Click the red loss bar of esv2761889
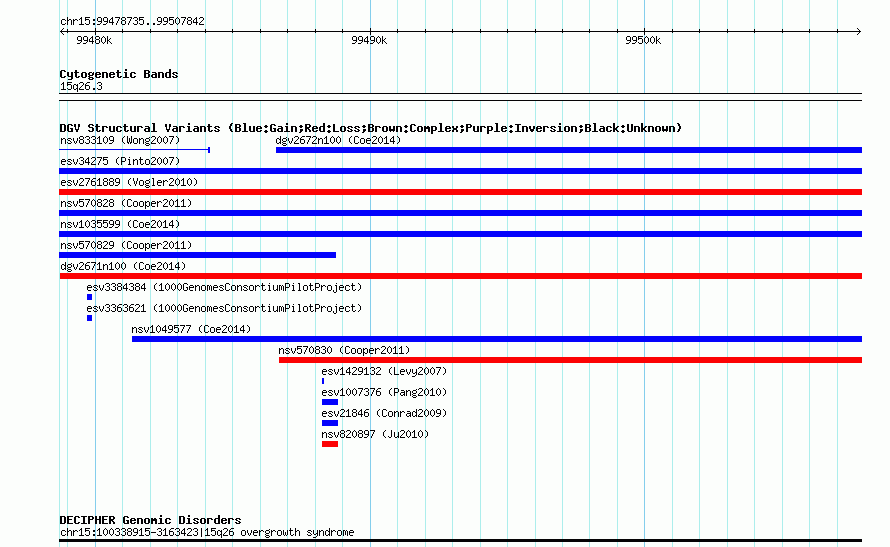This screenshot has height=547, width=890. (460, 192)
